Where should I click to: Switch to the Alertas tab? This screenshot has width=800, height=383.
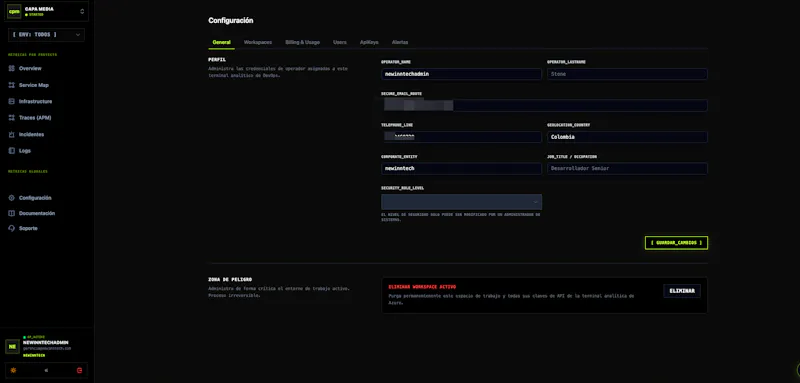tap(400, 42)
